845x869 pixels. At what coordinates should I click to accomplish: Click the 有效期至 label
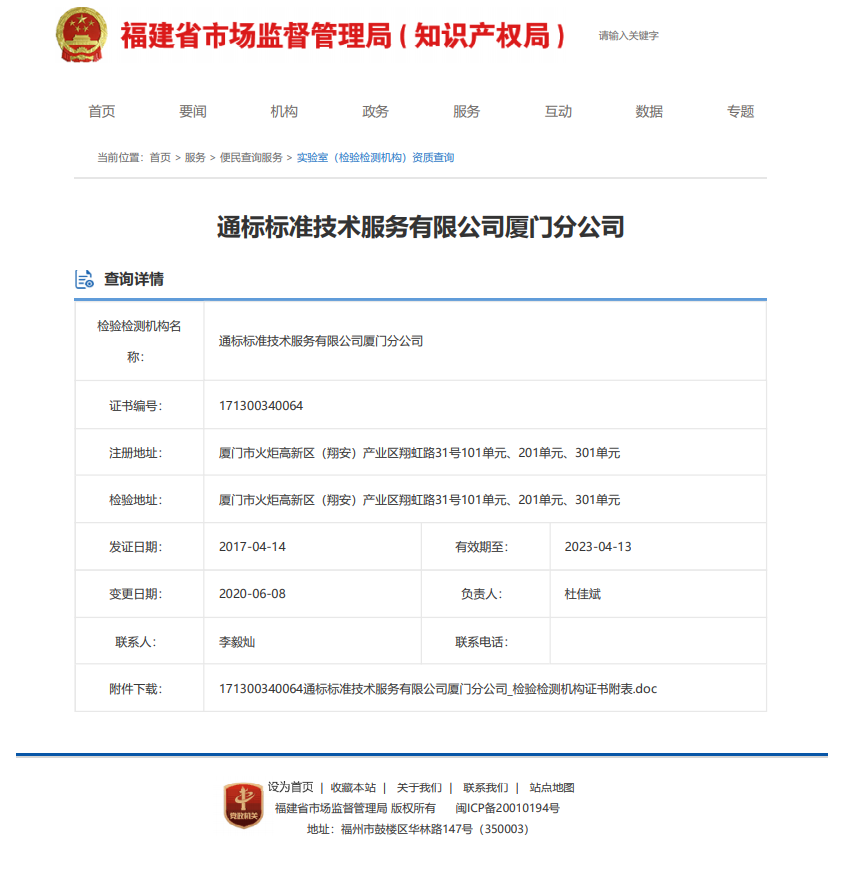pyautogui.click(x=482, y=547)
